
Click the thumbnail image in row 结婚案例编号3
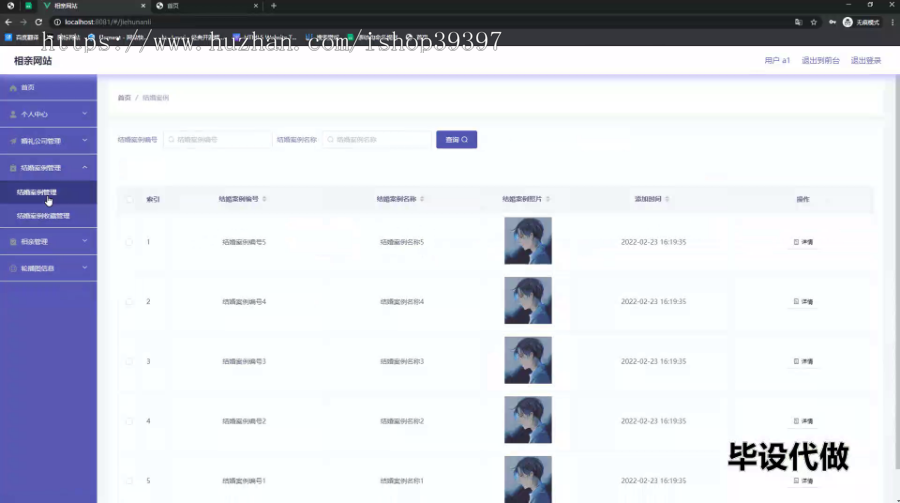[528, 360]
